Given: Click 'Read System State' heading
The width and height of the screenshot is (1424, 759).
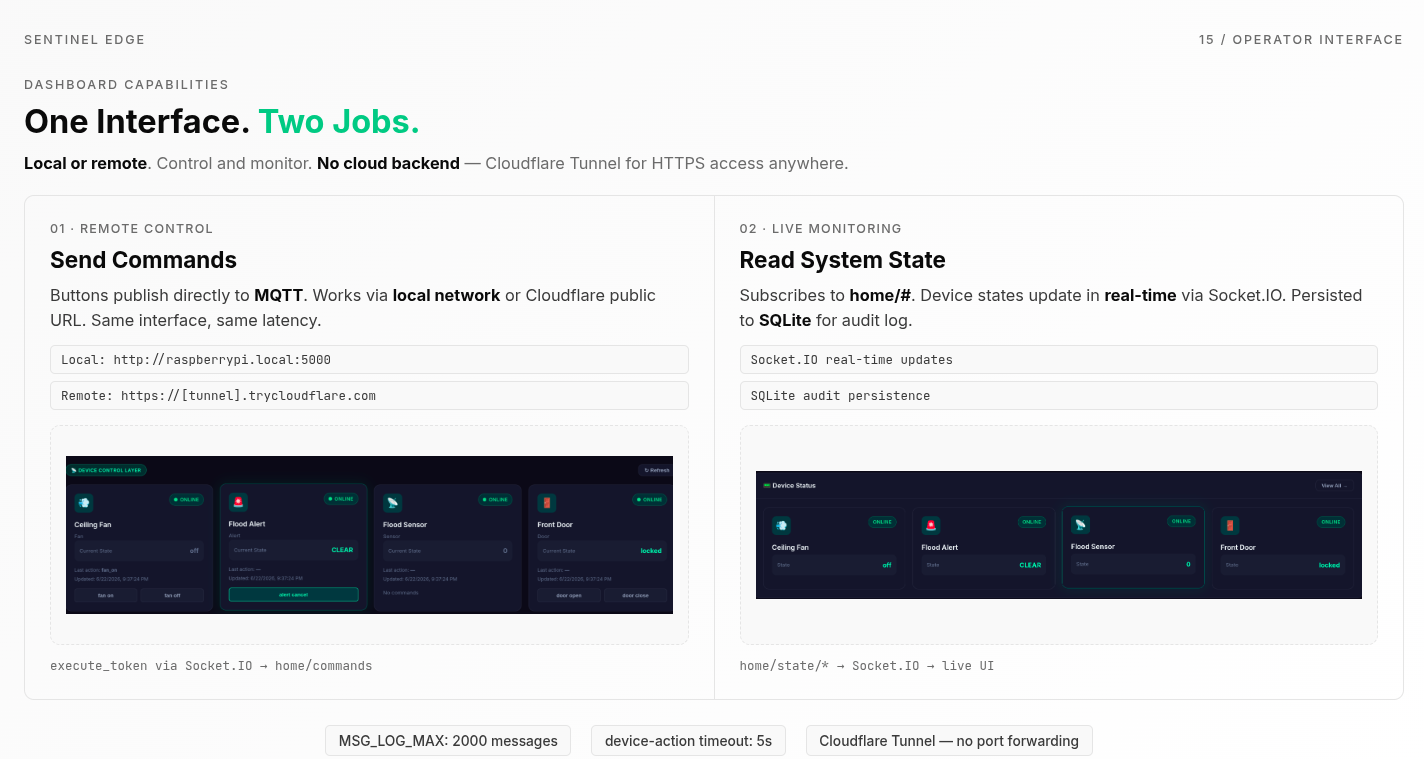Looking at the screenshot, I should (842, 260).
